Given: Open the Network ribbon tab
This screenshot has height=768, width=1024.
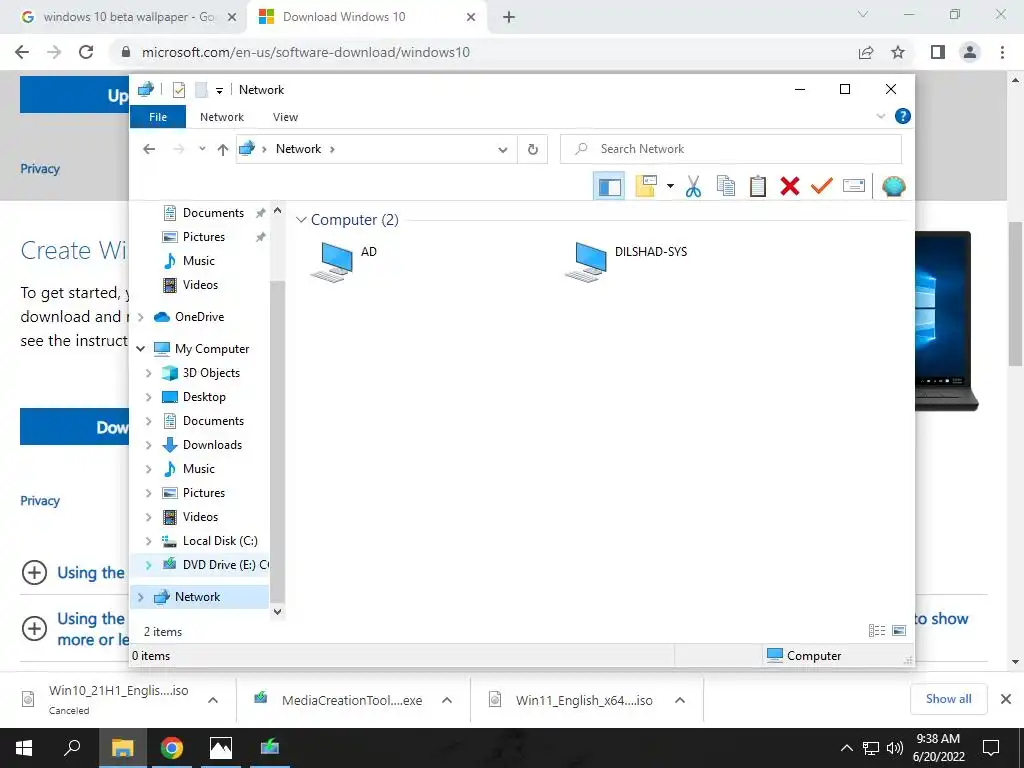Looking at the screenshot, I should point(222,117).
